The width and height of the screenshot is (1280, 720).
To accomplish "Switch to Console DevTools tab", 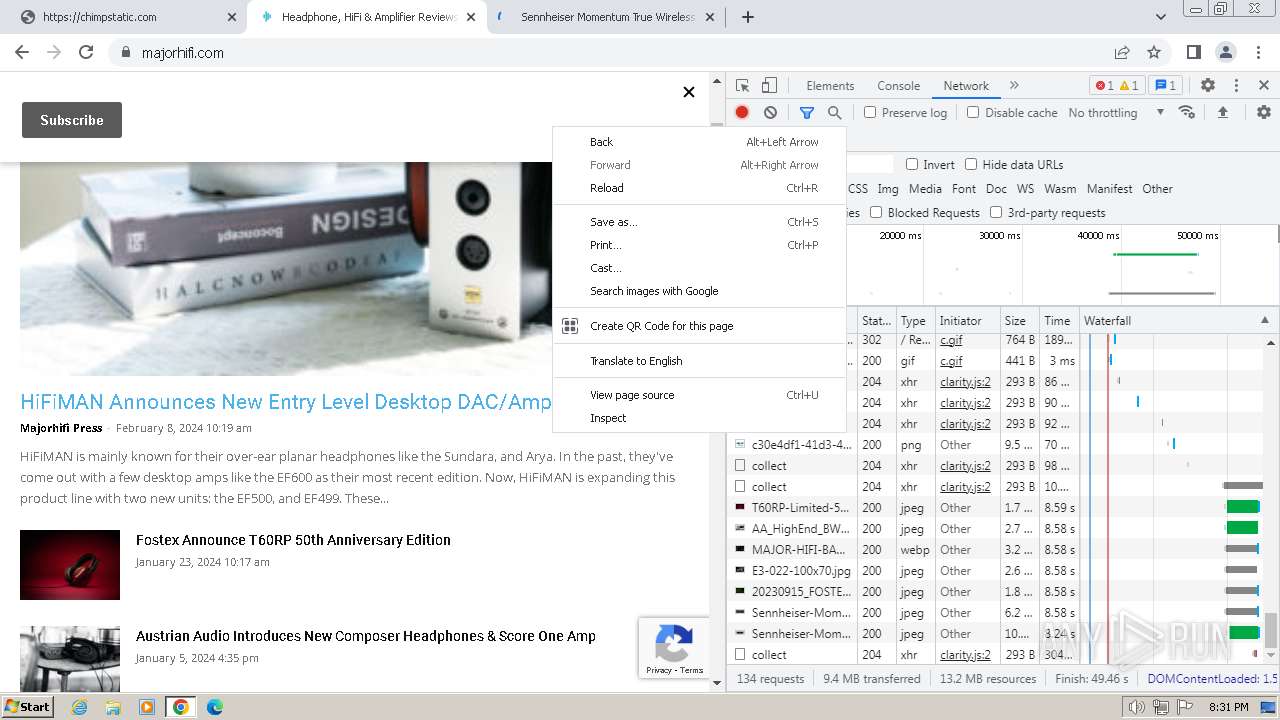I will click(898, 86).
